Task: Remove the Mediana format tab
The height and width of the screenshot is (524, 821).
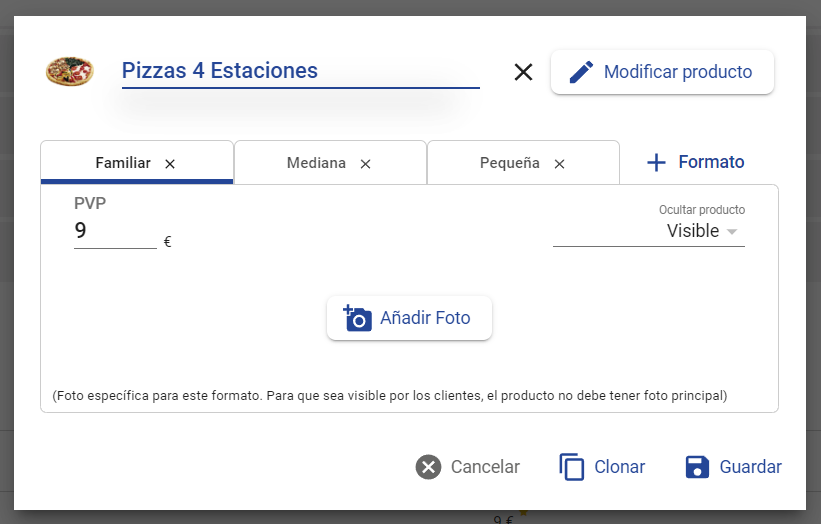Action: click(365, 164)
